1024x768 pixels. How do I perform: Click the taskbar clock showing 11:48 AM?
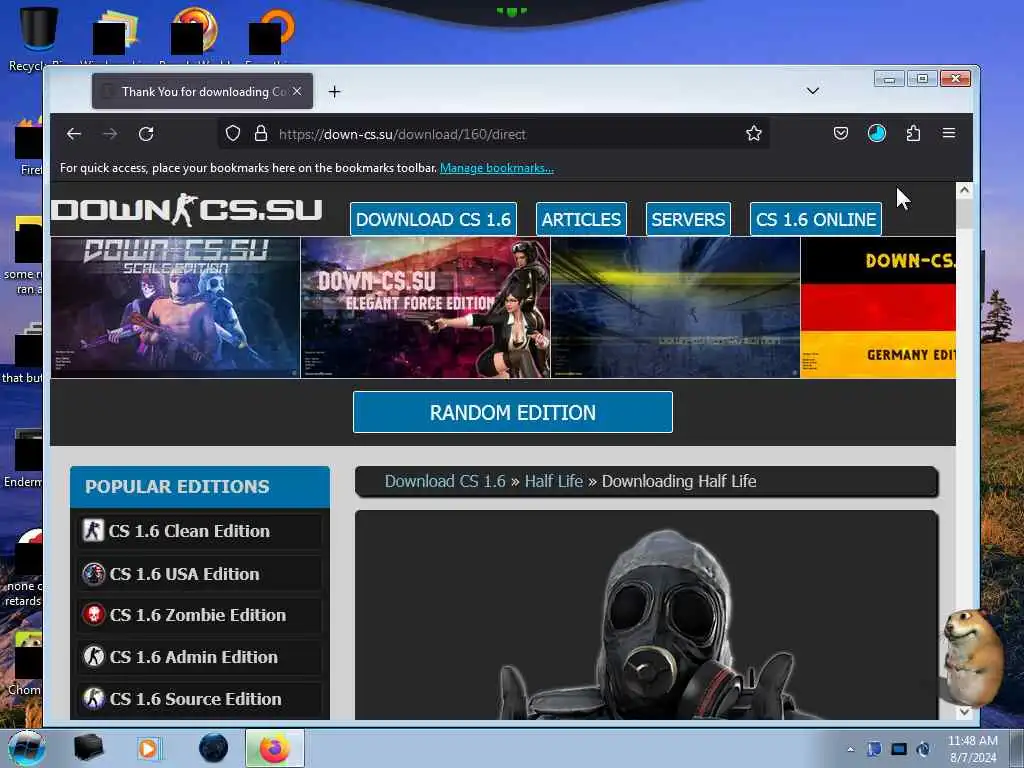tap(972, 749)
